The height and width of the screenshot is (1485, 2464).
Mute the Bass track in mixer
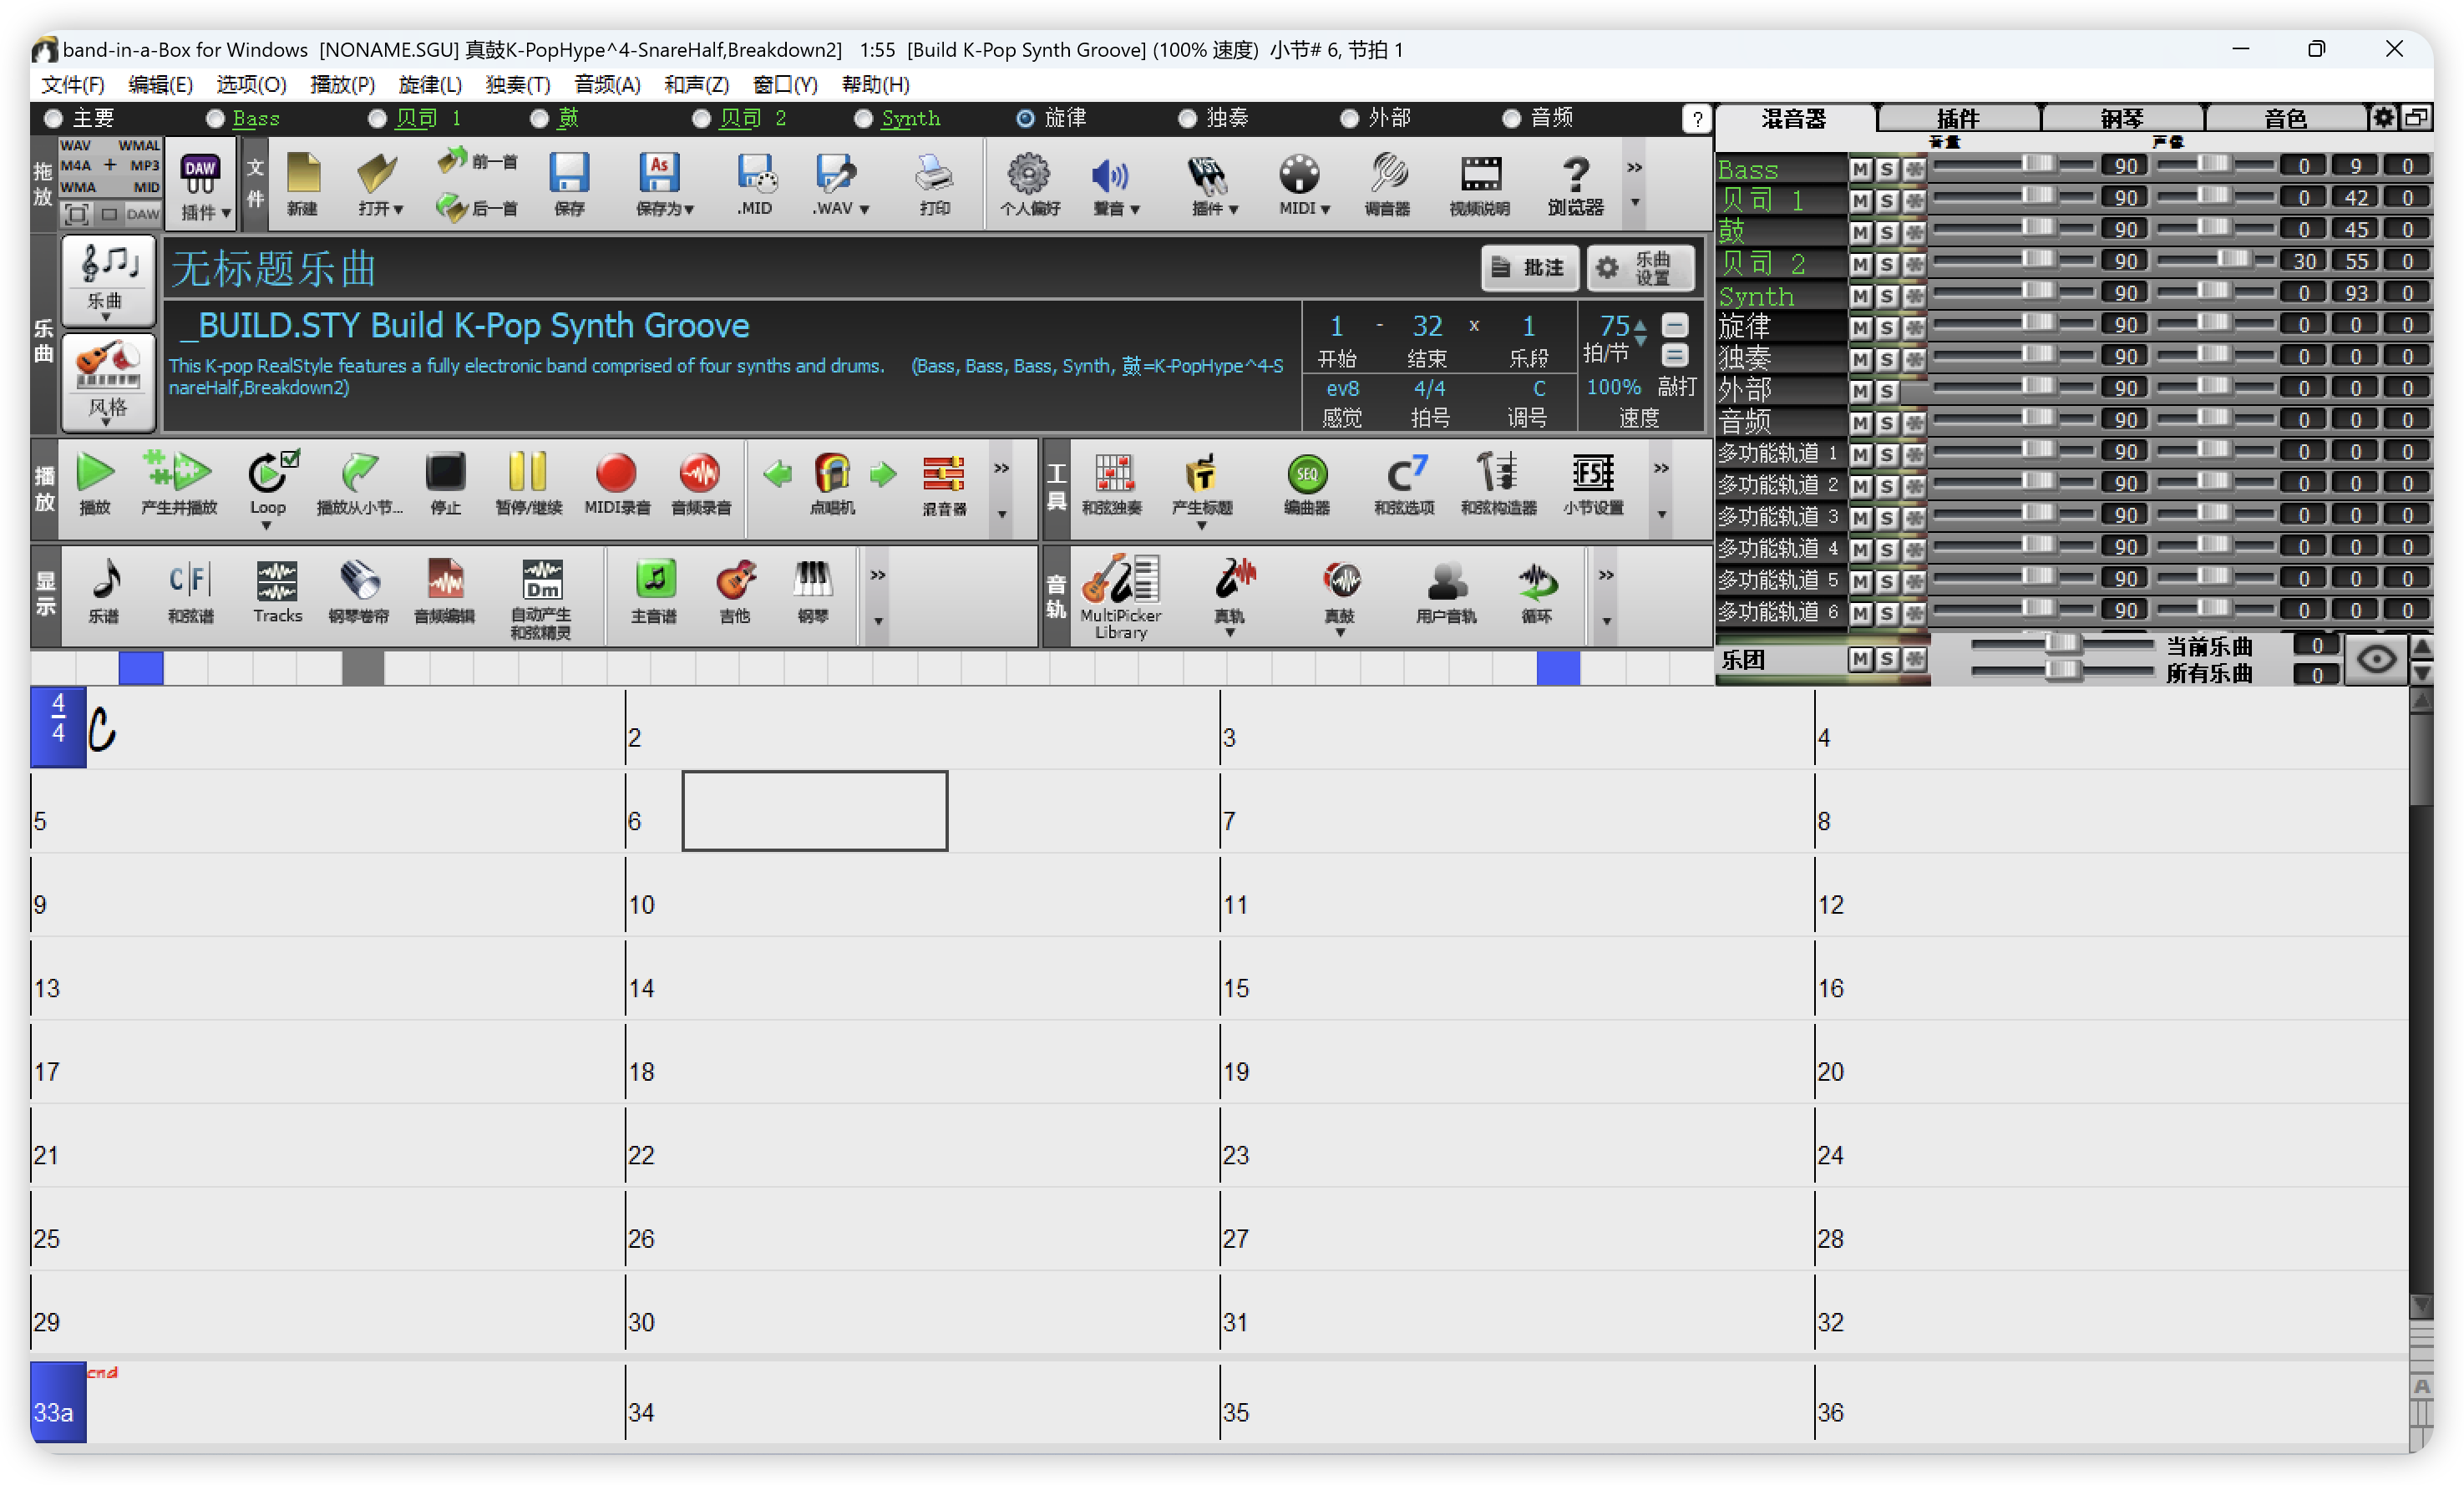click(1860, 169)
